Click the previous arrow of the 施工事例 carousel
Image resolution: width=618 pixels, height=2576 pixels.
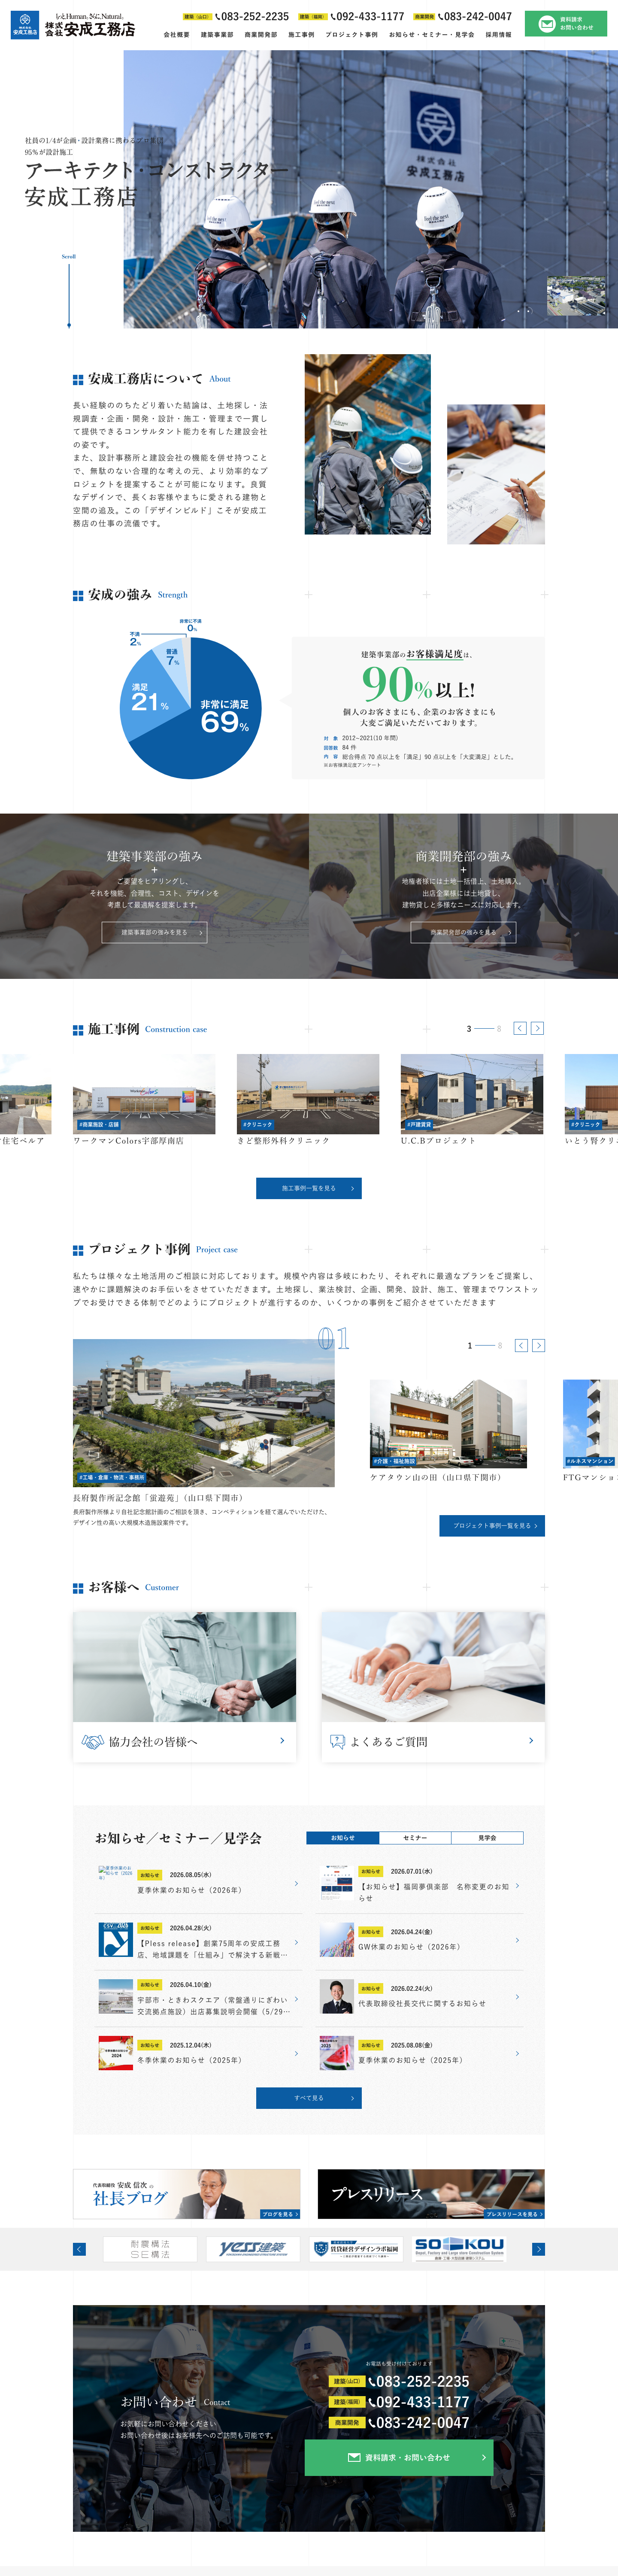point(520,1028)
